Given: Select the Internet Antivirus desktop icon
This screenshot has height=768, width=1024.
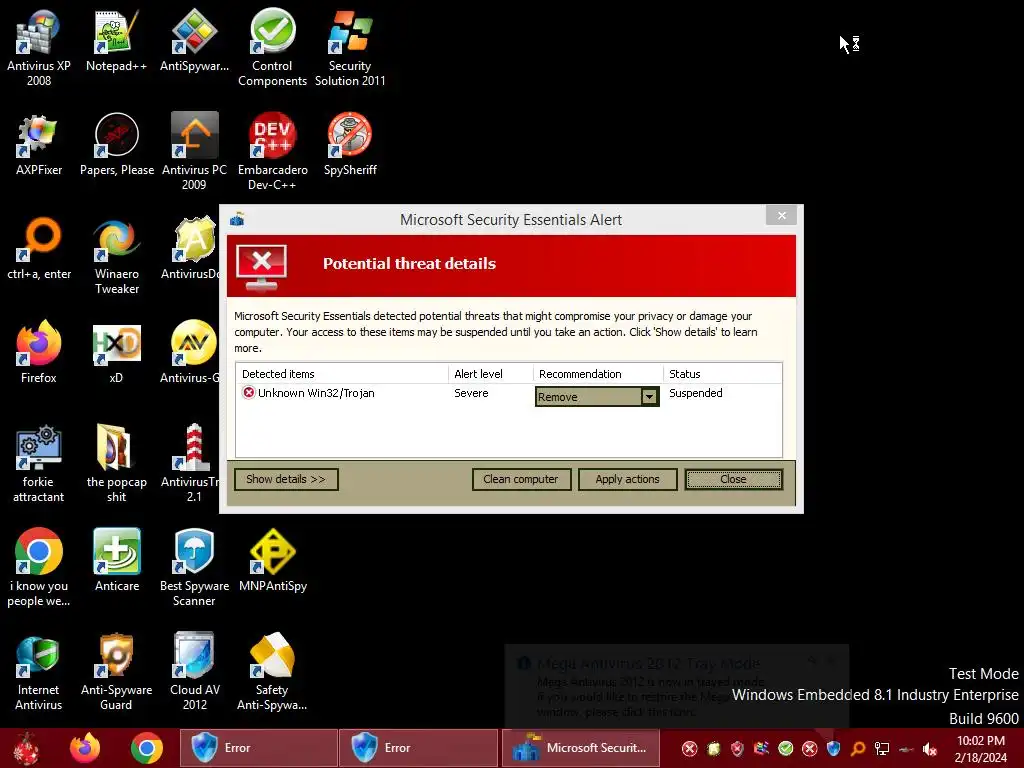Looking at the screenshot, I should point(39,672).
